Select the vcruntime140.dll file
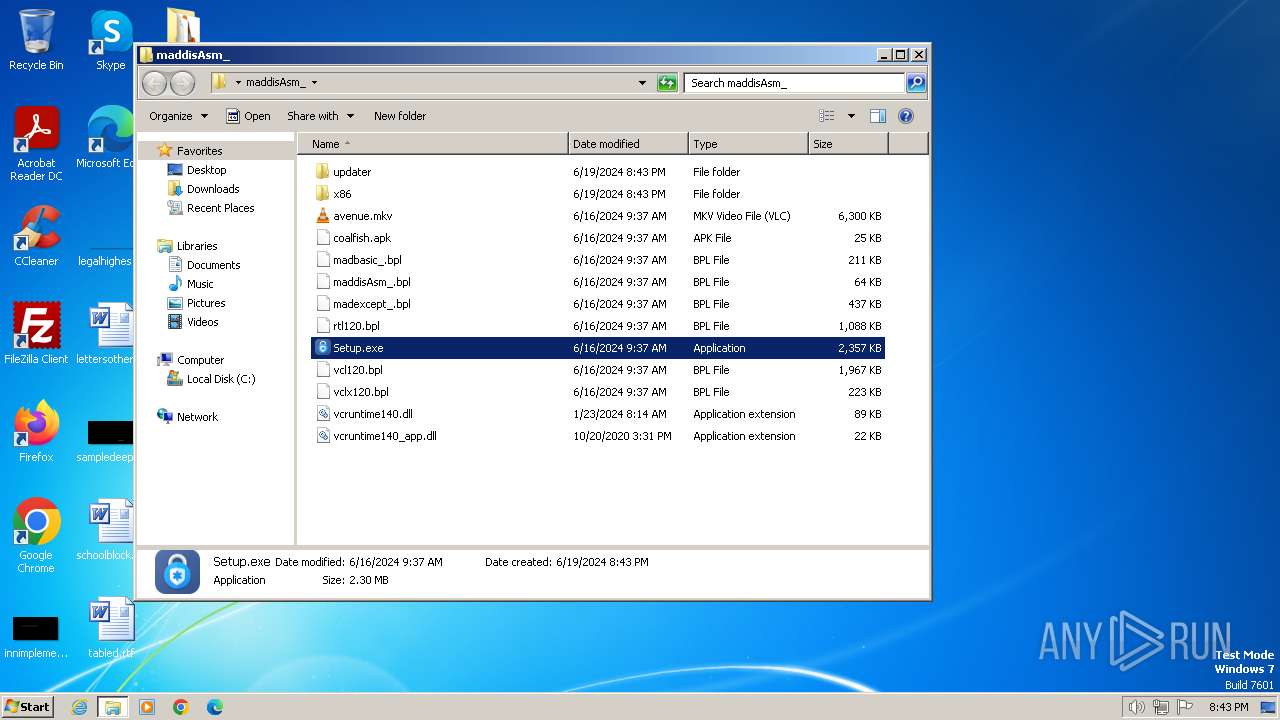This screenshot has width=1280, height=720. click(x=598, y=414)
